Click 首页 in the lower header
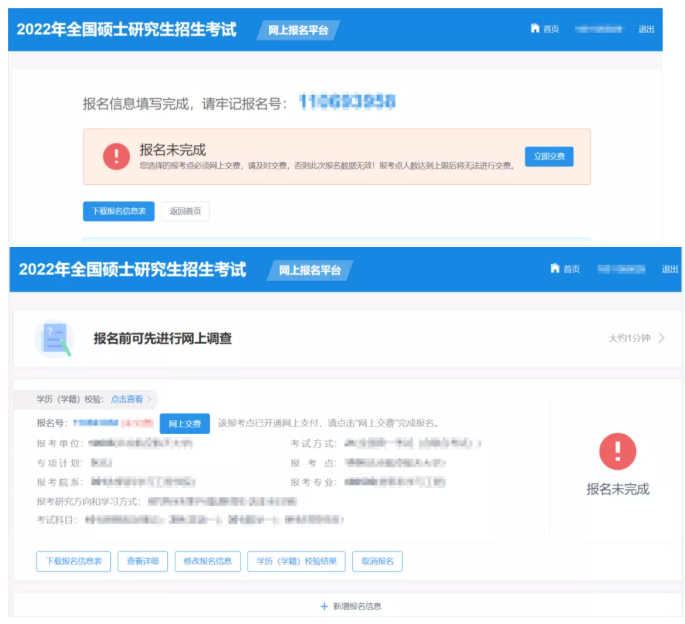 [571, 269]
